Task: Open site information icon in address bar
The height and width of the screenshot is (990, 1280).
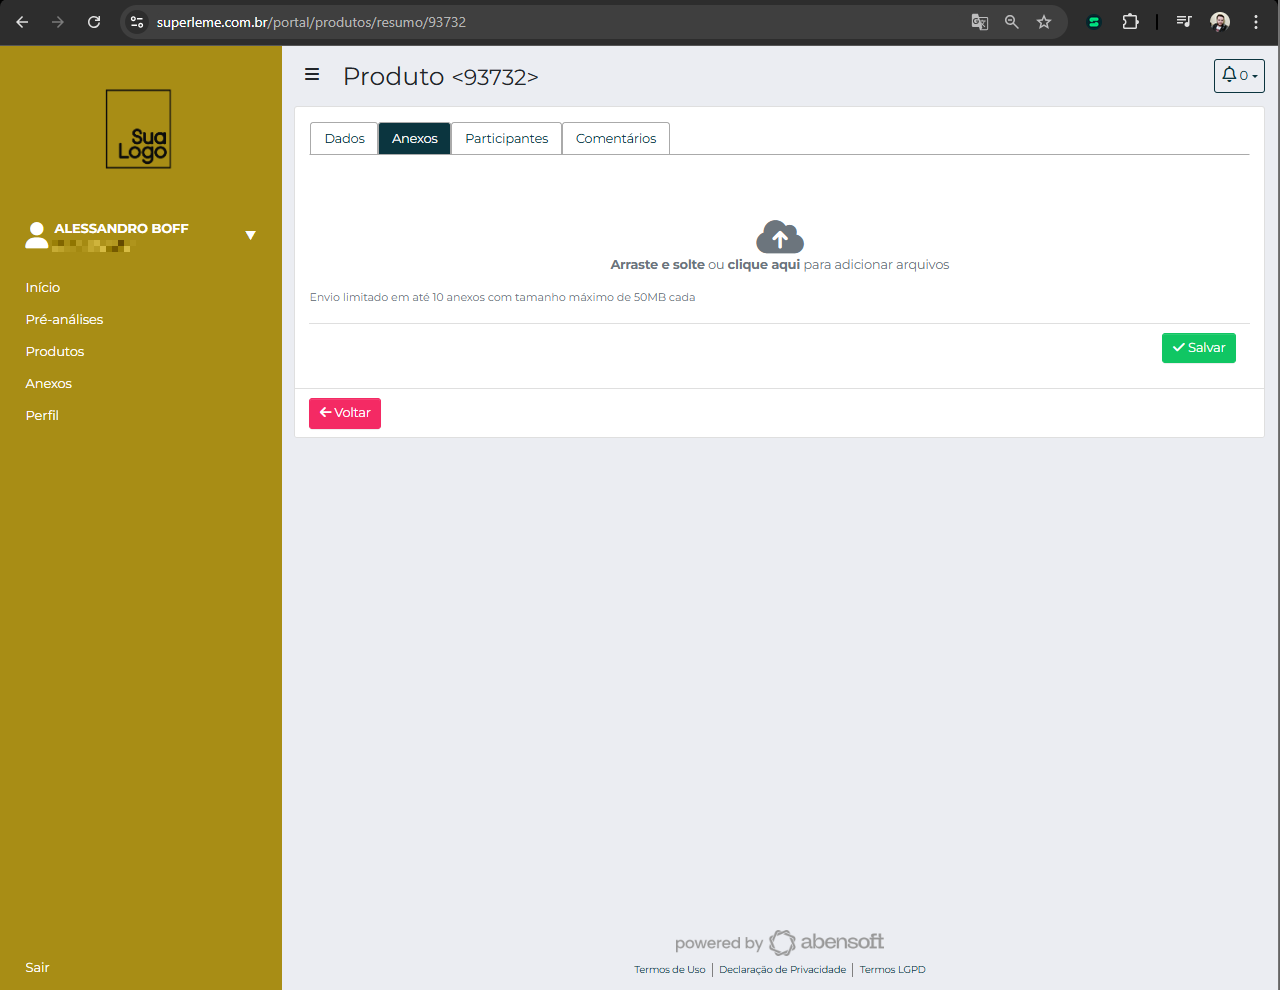Action: [x=138, y=22]
